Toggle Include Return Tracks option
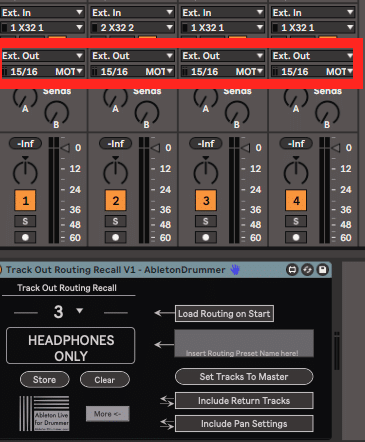This screenshot has height=442, width=365. (x=244, y=400)
